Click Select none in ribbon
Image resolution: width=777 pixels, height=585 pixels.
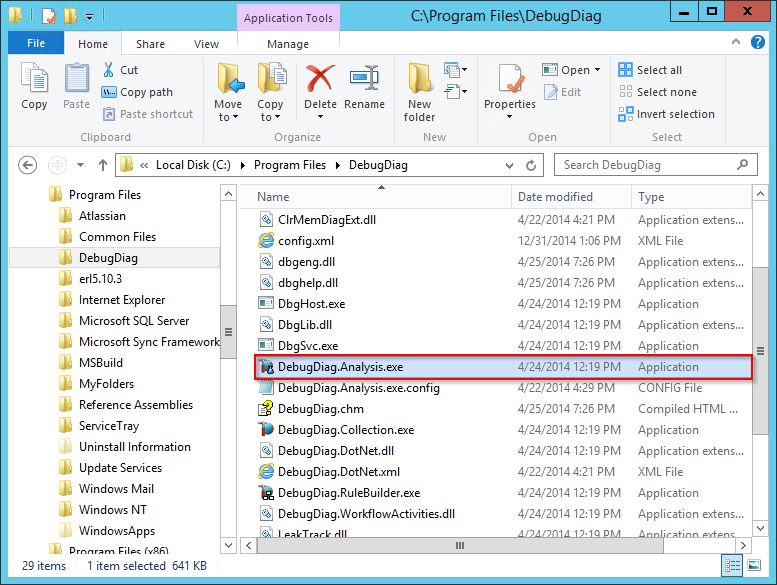[x=658, y=92]
